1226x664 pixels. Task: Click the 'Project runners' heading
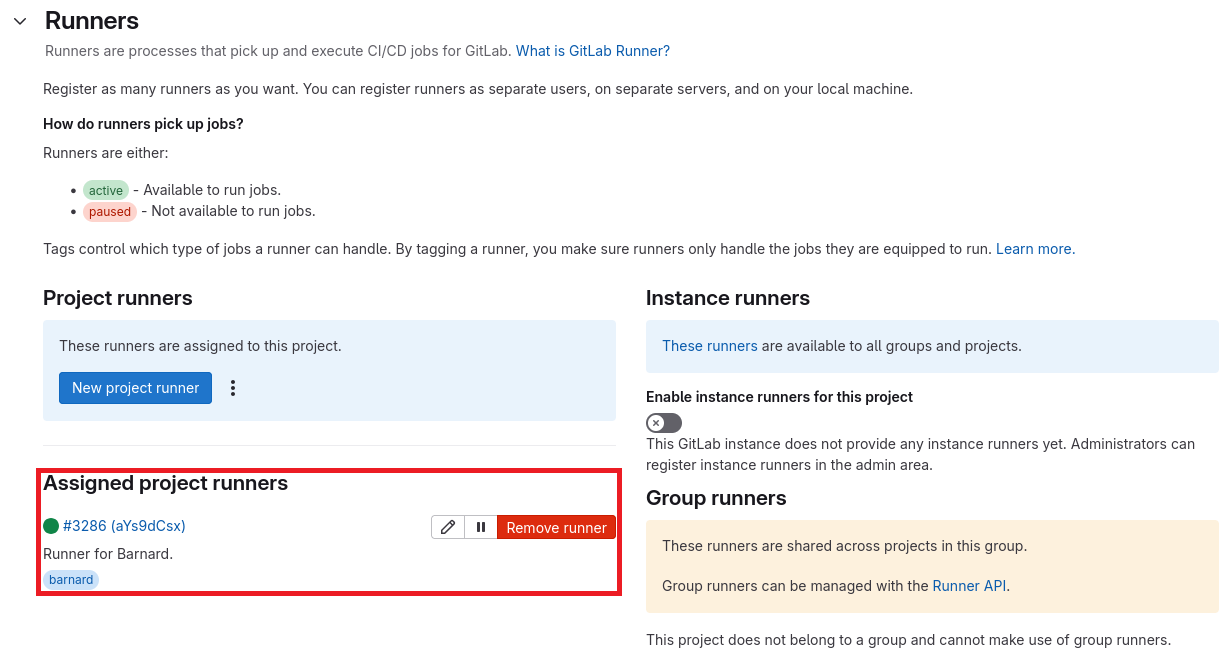tap(118, 298)
